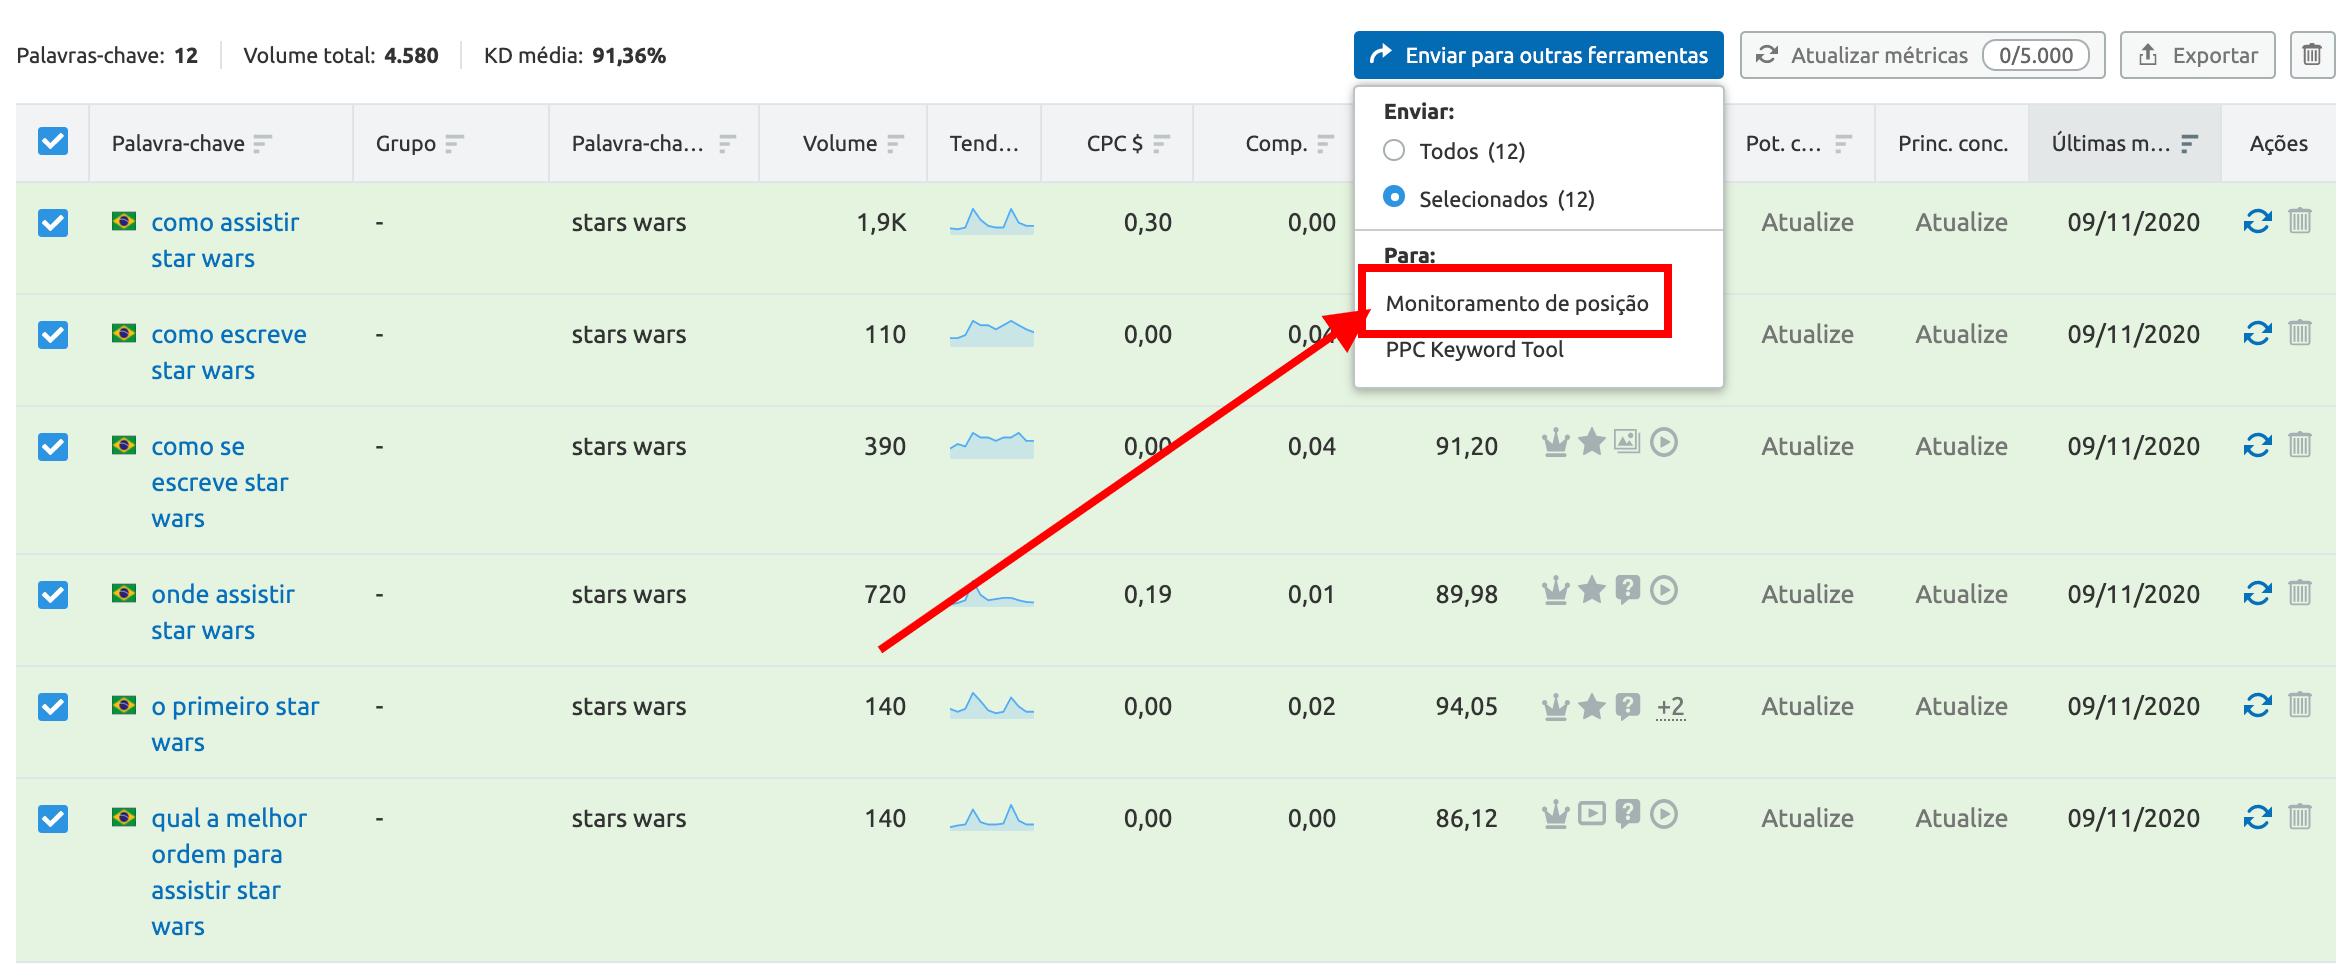Click star SERP feature icon in 'como se escreve' row

click(1592, 441)
